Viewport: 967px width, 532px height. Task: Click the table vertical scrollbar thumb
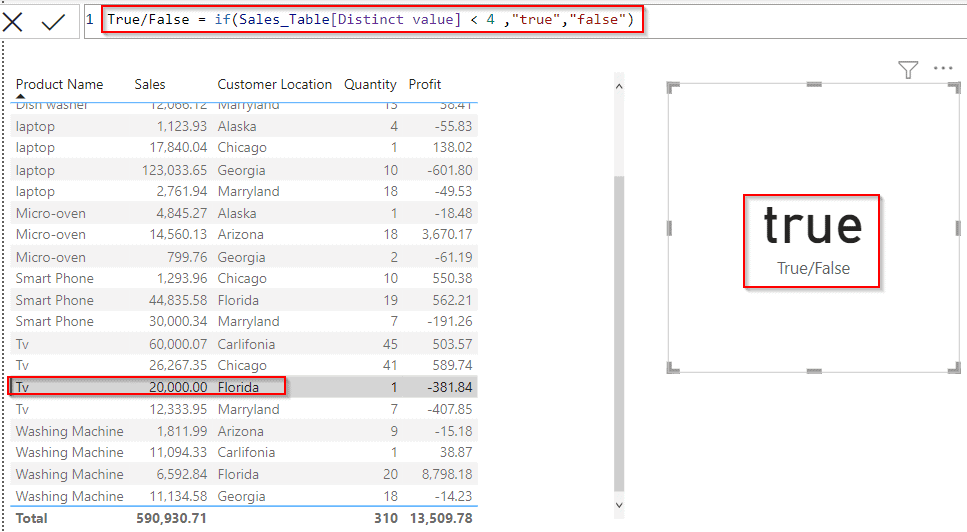(x=619, y=333)
